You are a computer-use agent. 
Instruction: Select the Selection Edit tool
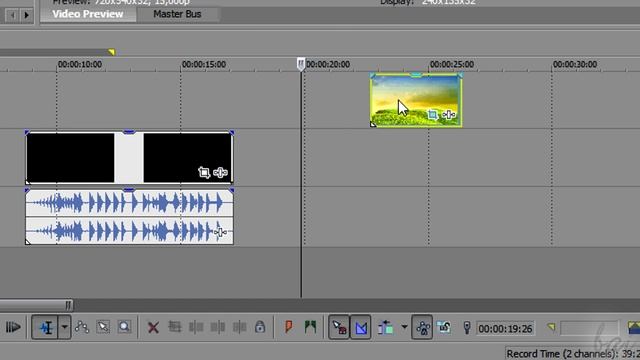pos(103,327)
